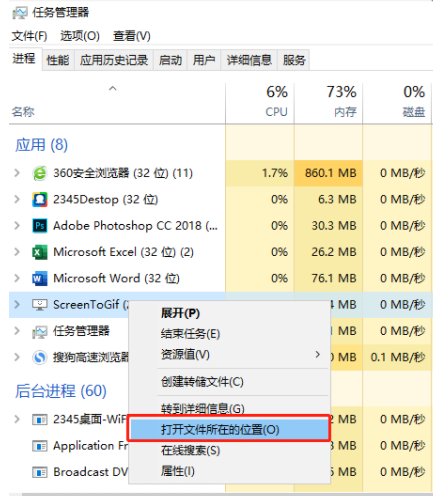Screen dimensions: 433x496
Task: Switch to the 性能 tab
Action: 58,60
